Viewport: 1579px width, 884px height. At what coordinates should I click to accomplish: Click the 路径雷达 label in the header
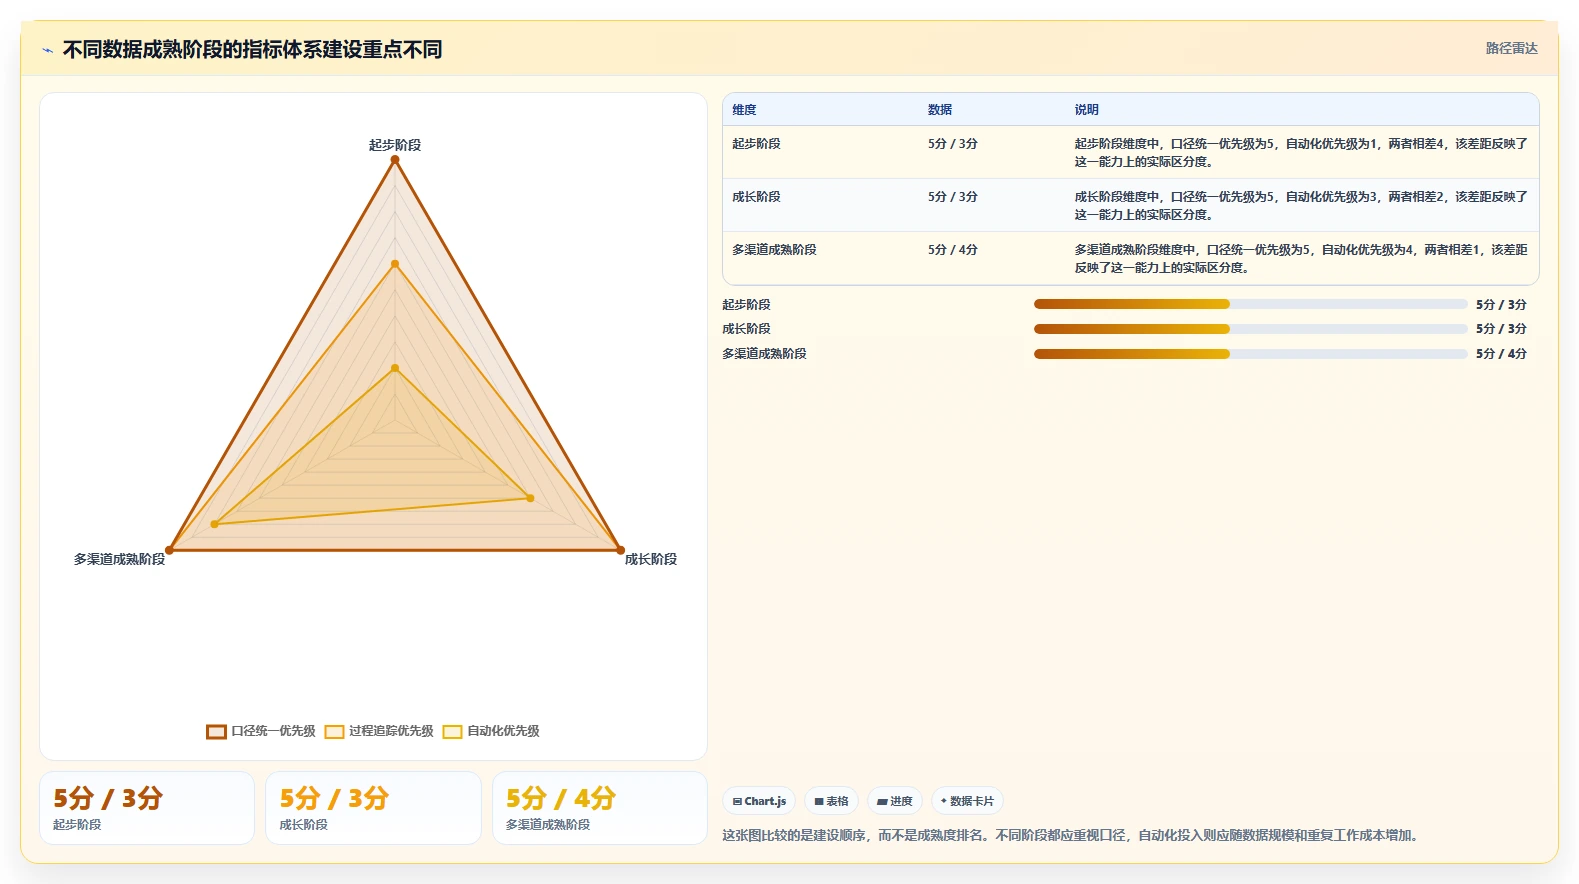(x=1511, y=48)
